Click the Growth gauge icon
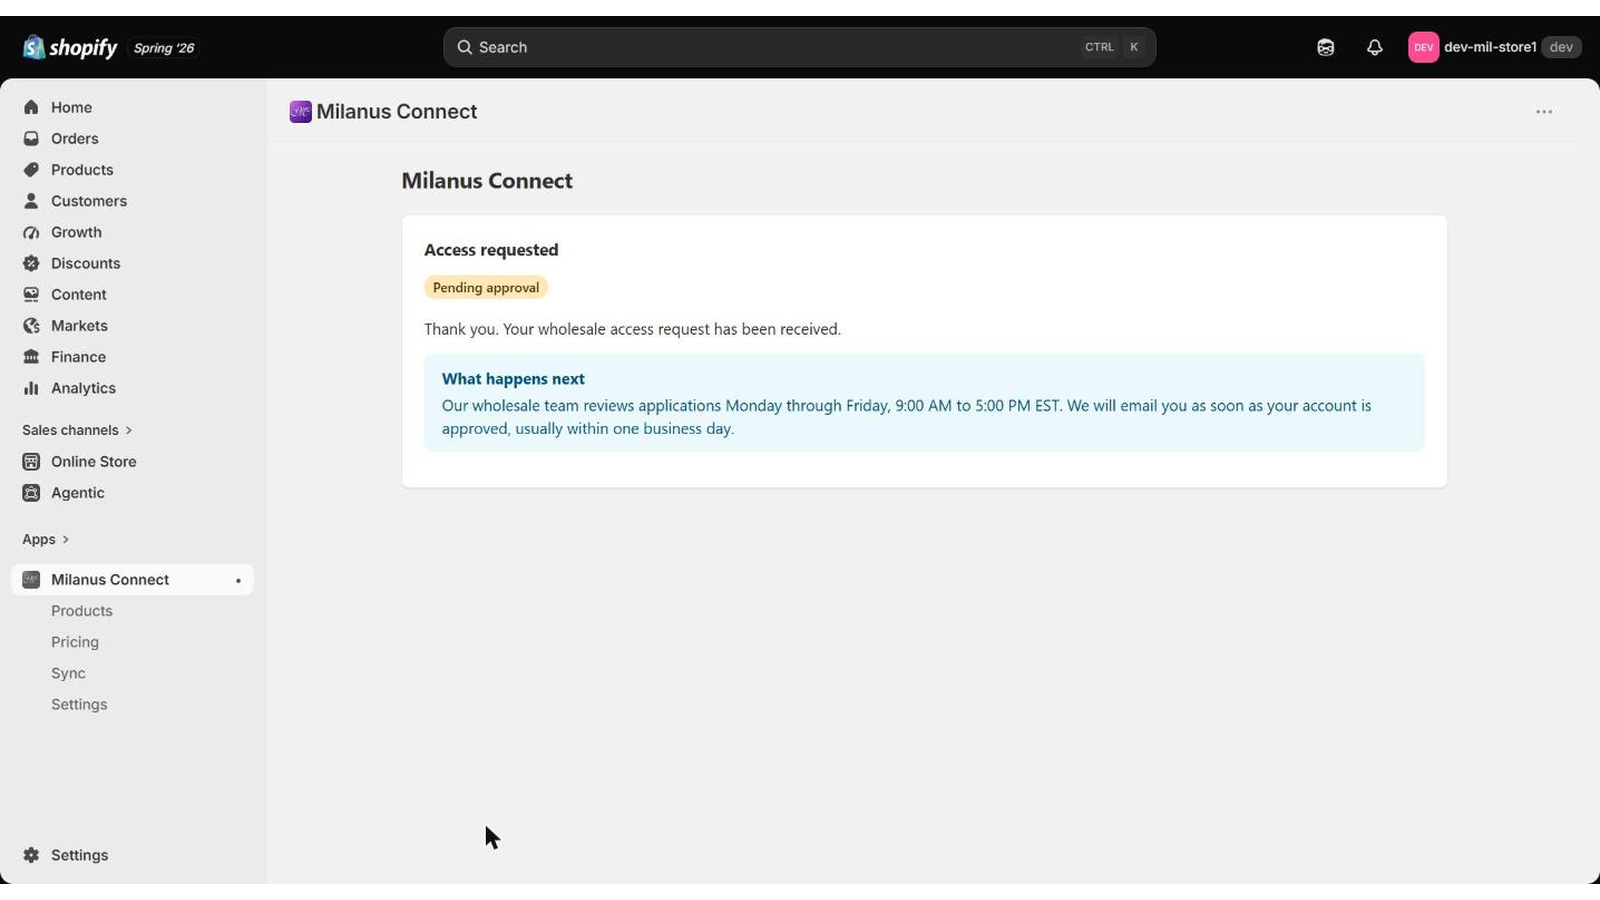The width and height of the screenshot is (1600, 900). [31, 232]
